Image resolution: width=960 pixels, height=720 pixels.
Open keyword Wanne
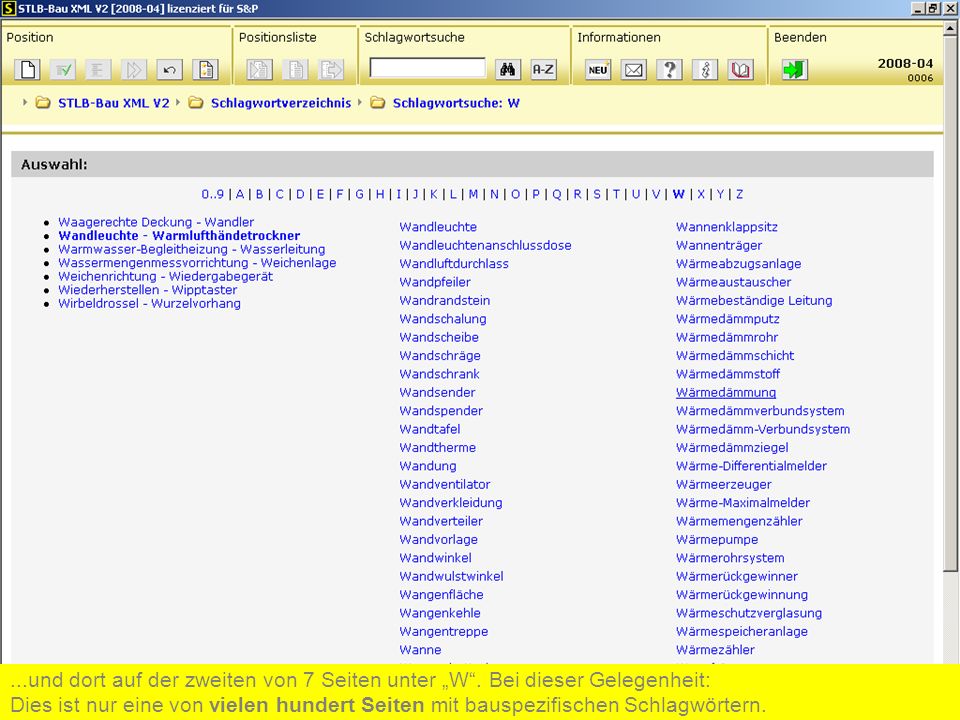click(x=421, y=650)
